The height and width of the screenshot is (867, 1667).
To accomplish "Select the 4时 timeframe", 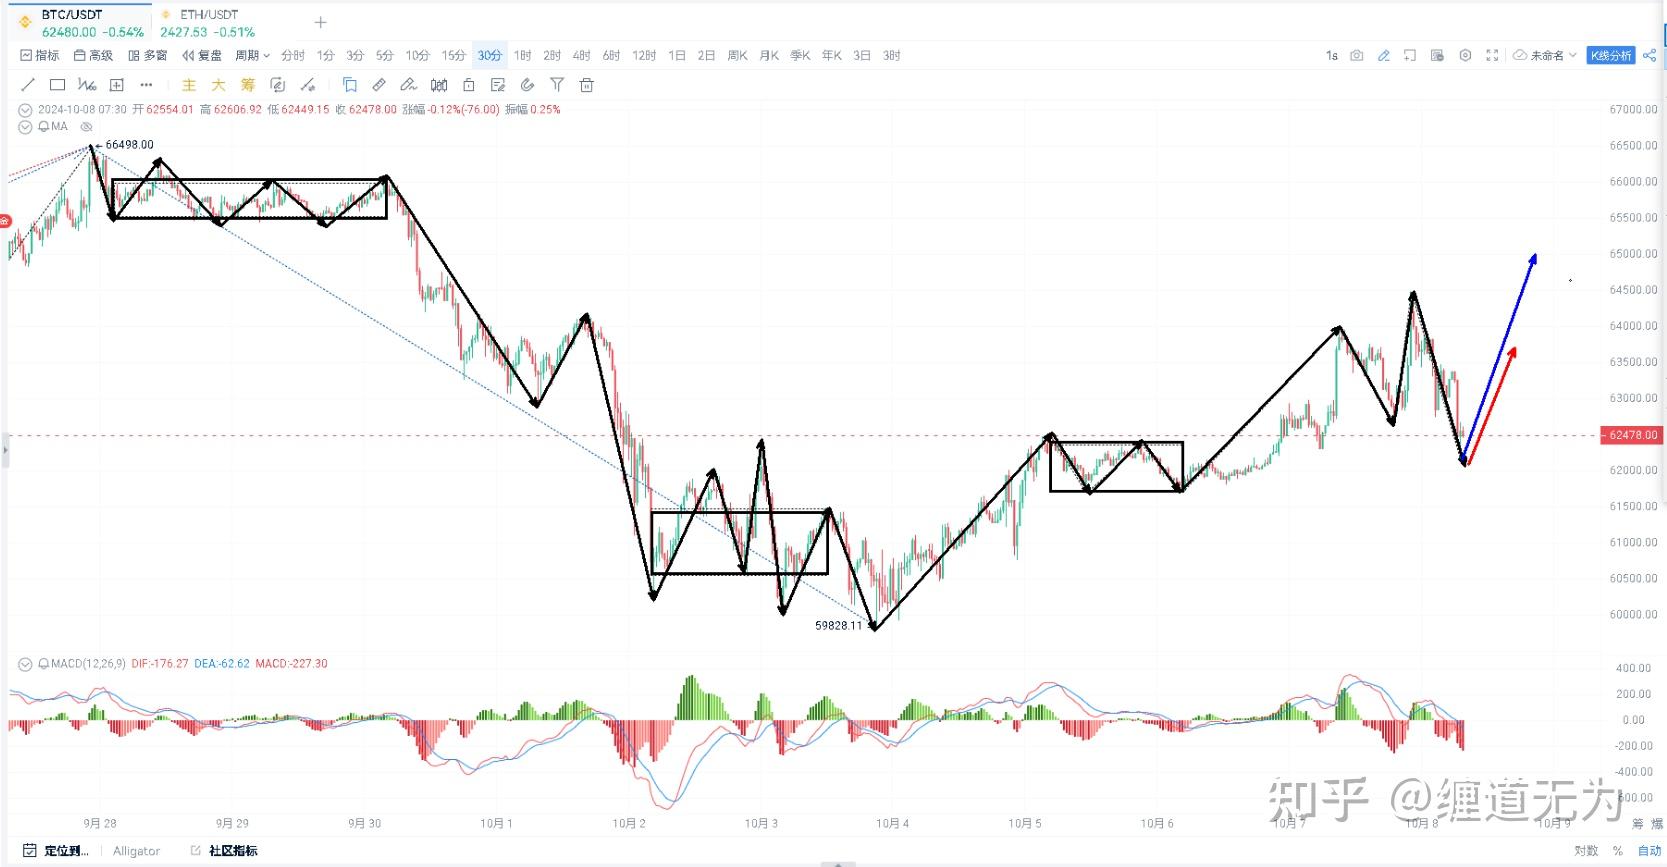I will coord(581,56).
